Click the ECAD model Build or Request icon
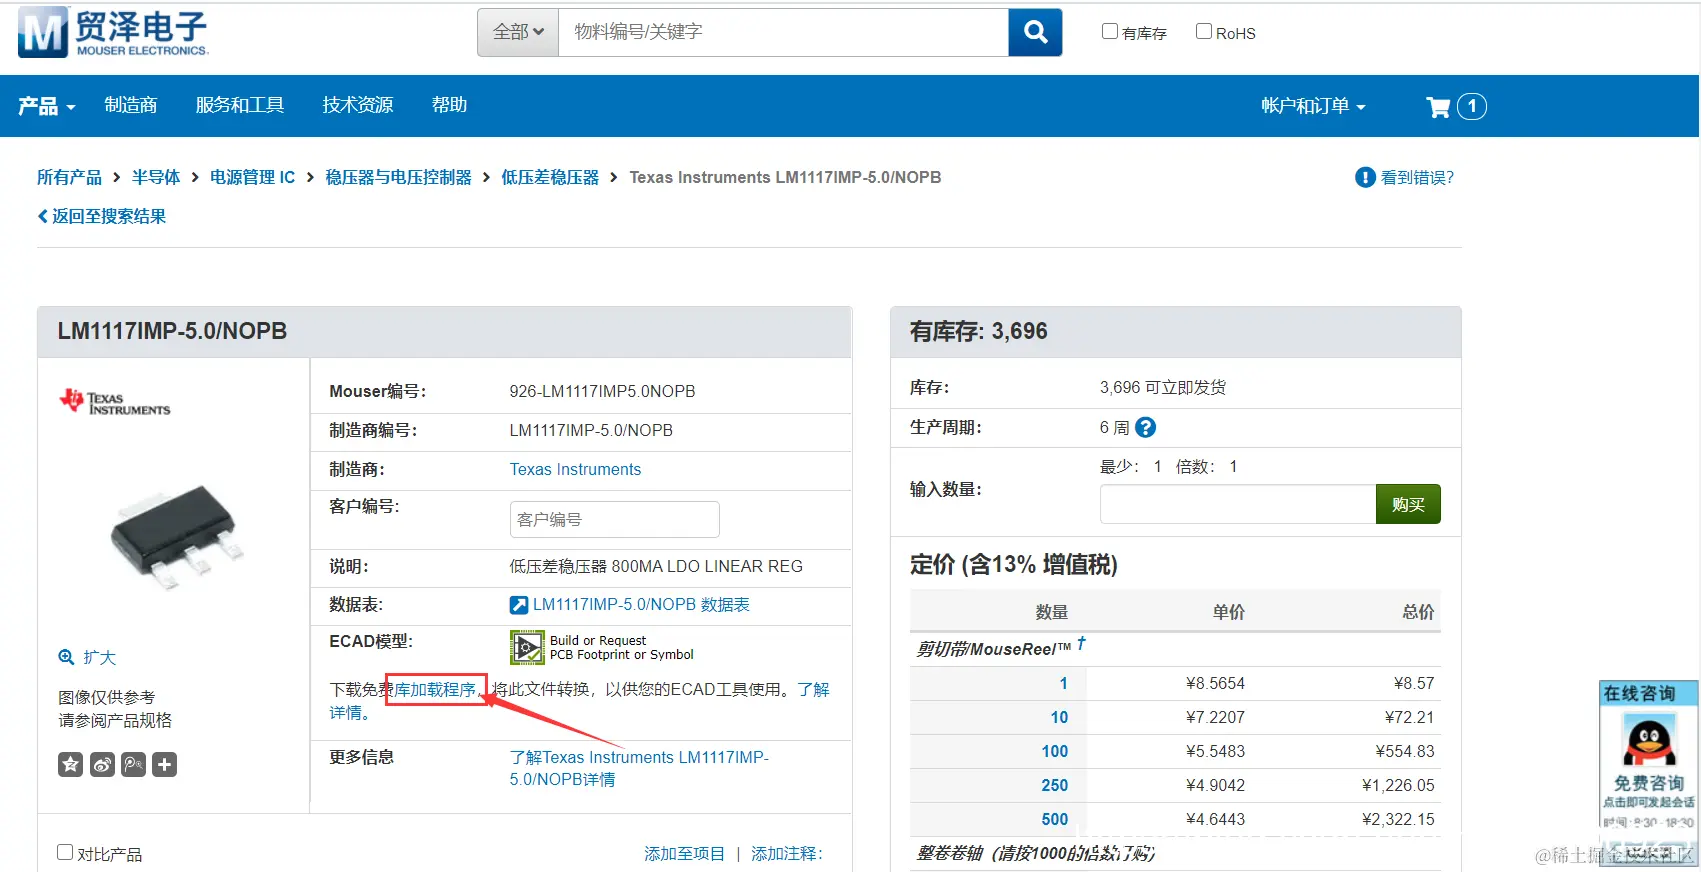This screenshot has height=872, width=1701. click(527, 647)
